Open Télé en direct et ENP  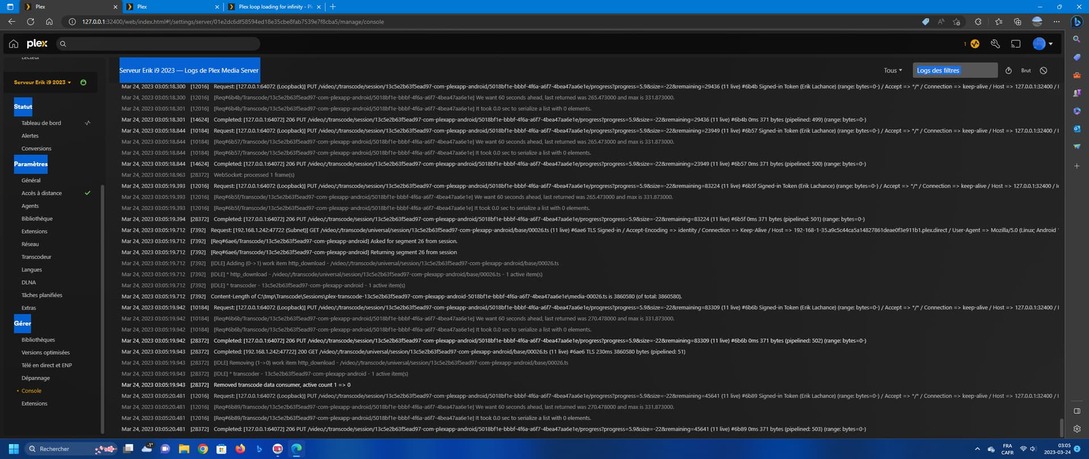[x=47, y=365]
